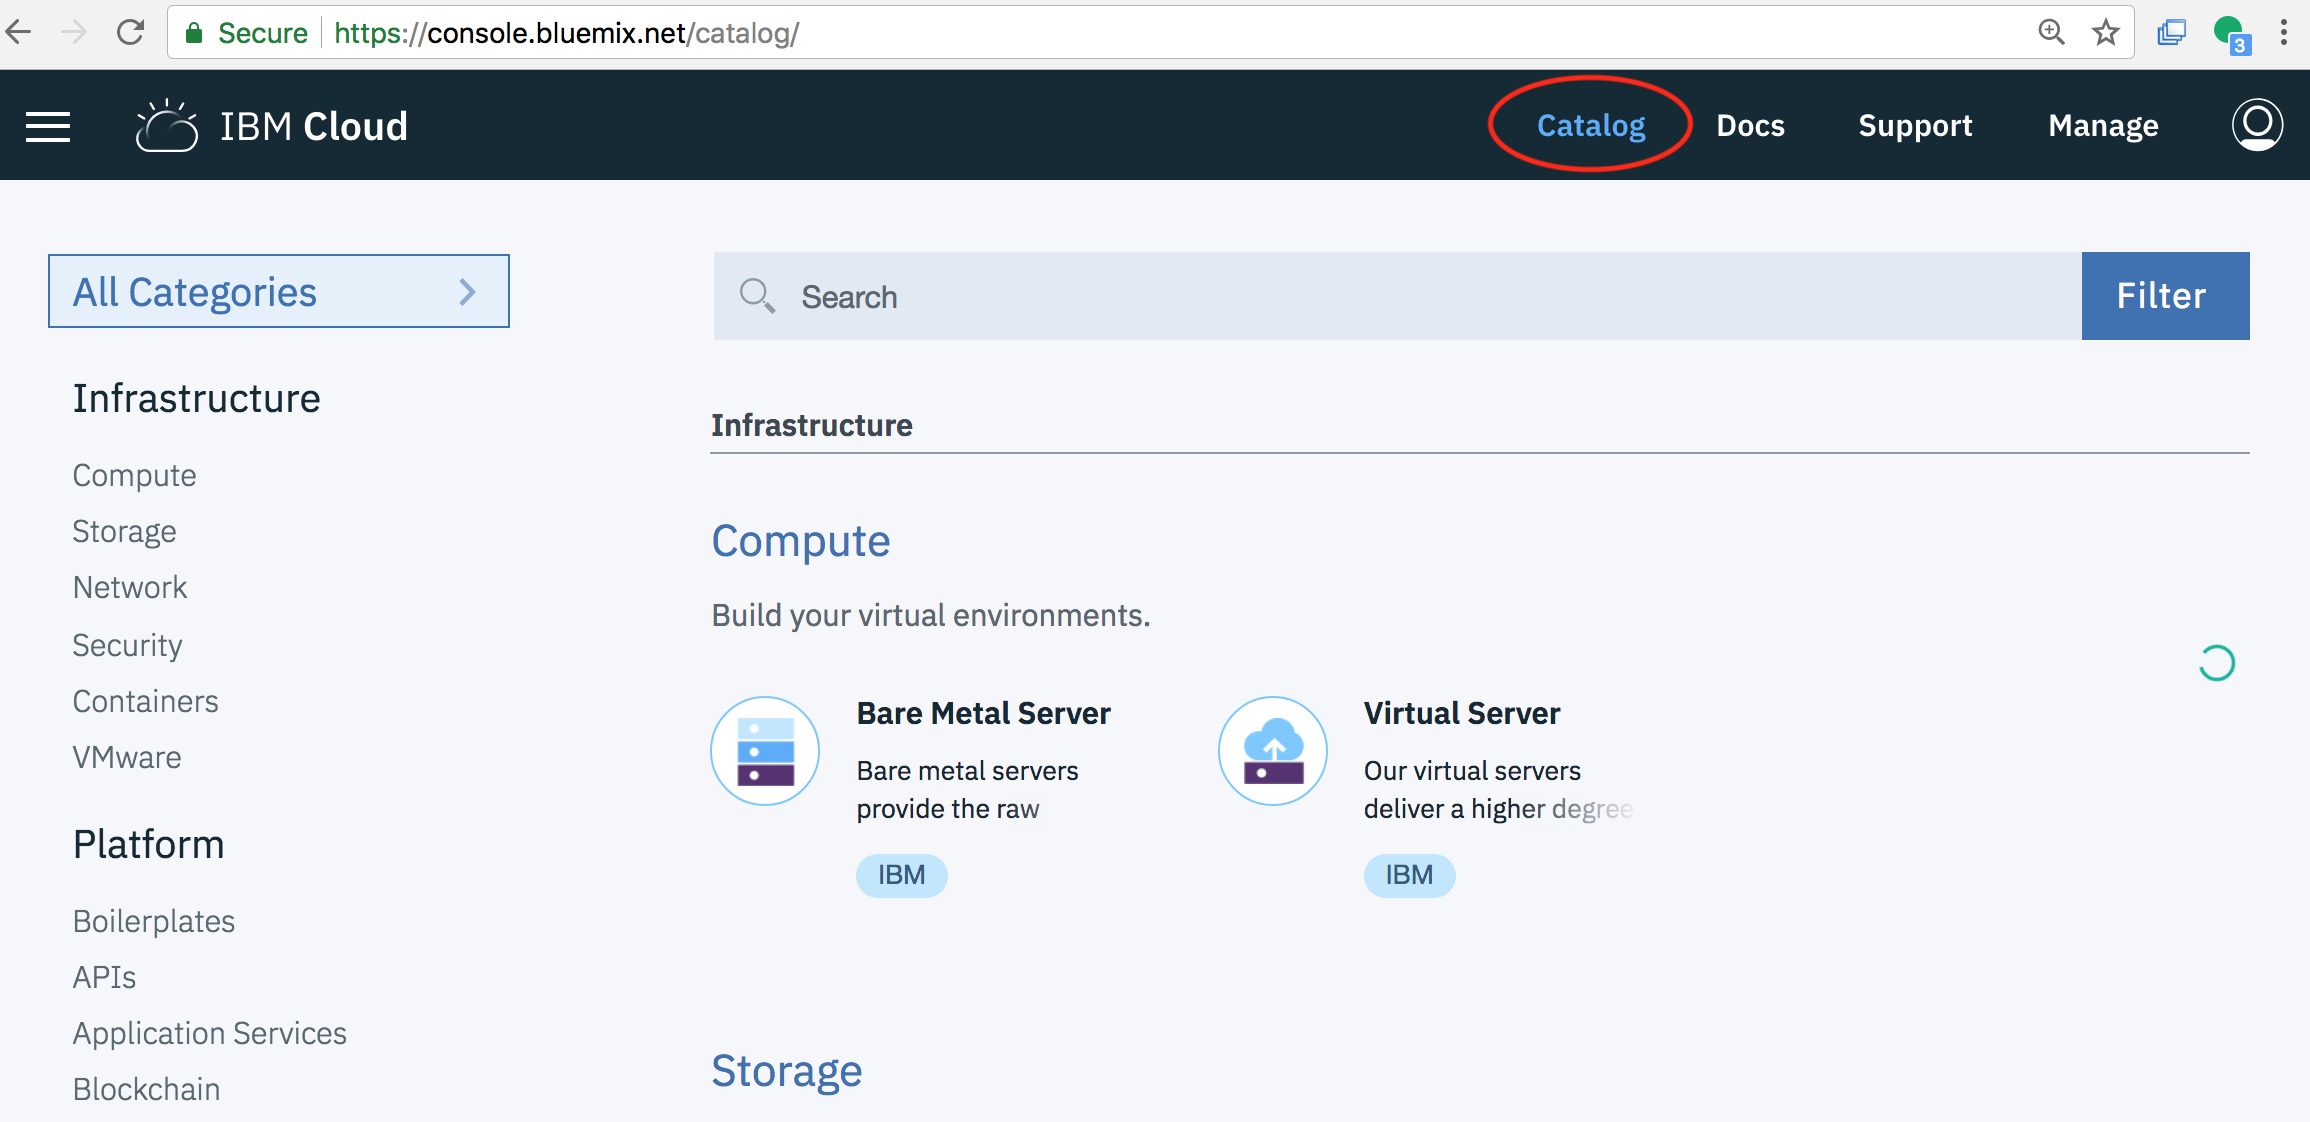Open the Manage menu
The height and width of the screenshot is (1122, 2310).
[x=2103, y=126]
